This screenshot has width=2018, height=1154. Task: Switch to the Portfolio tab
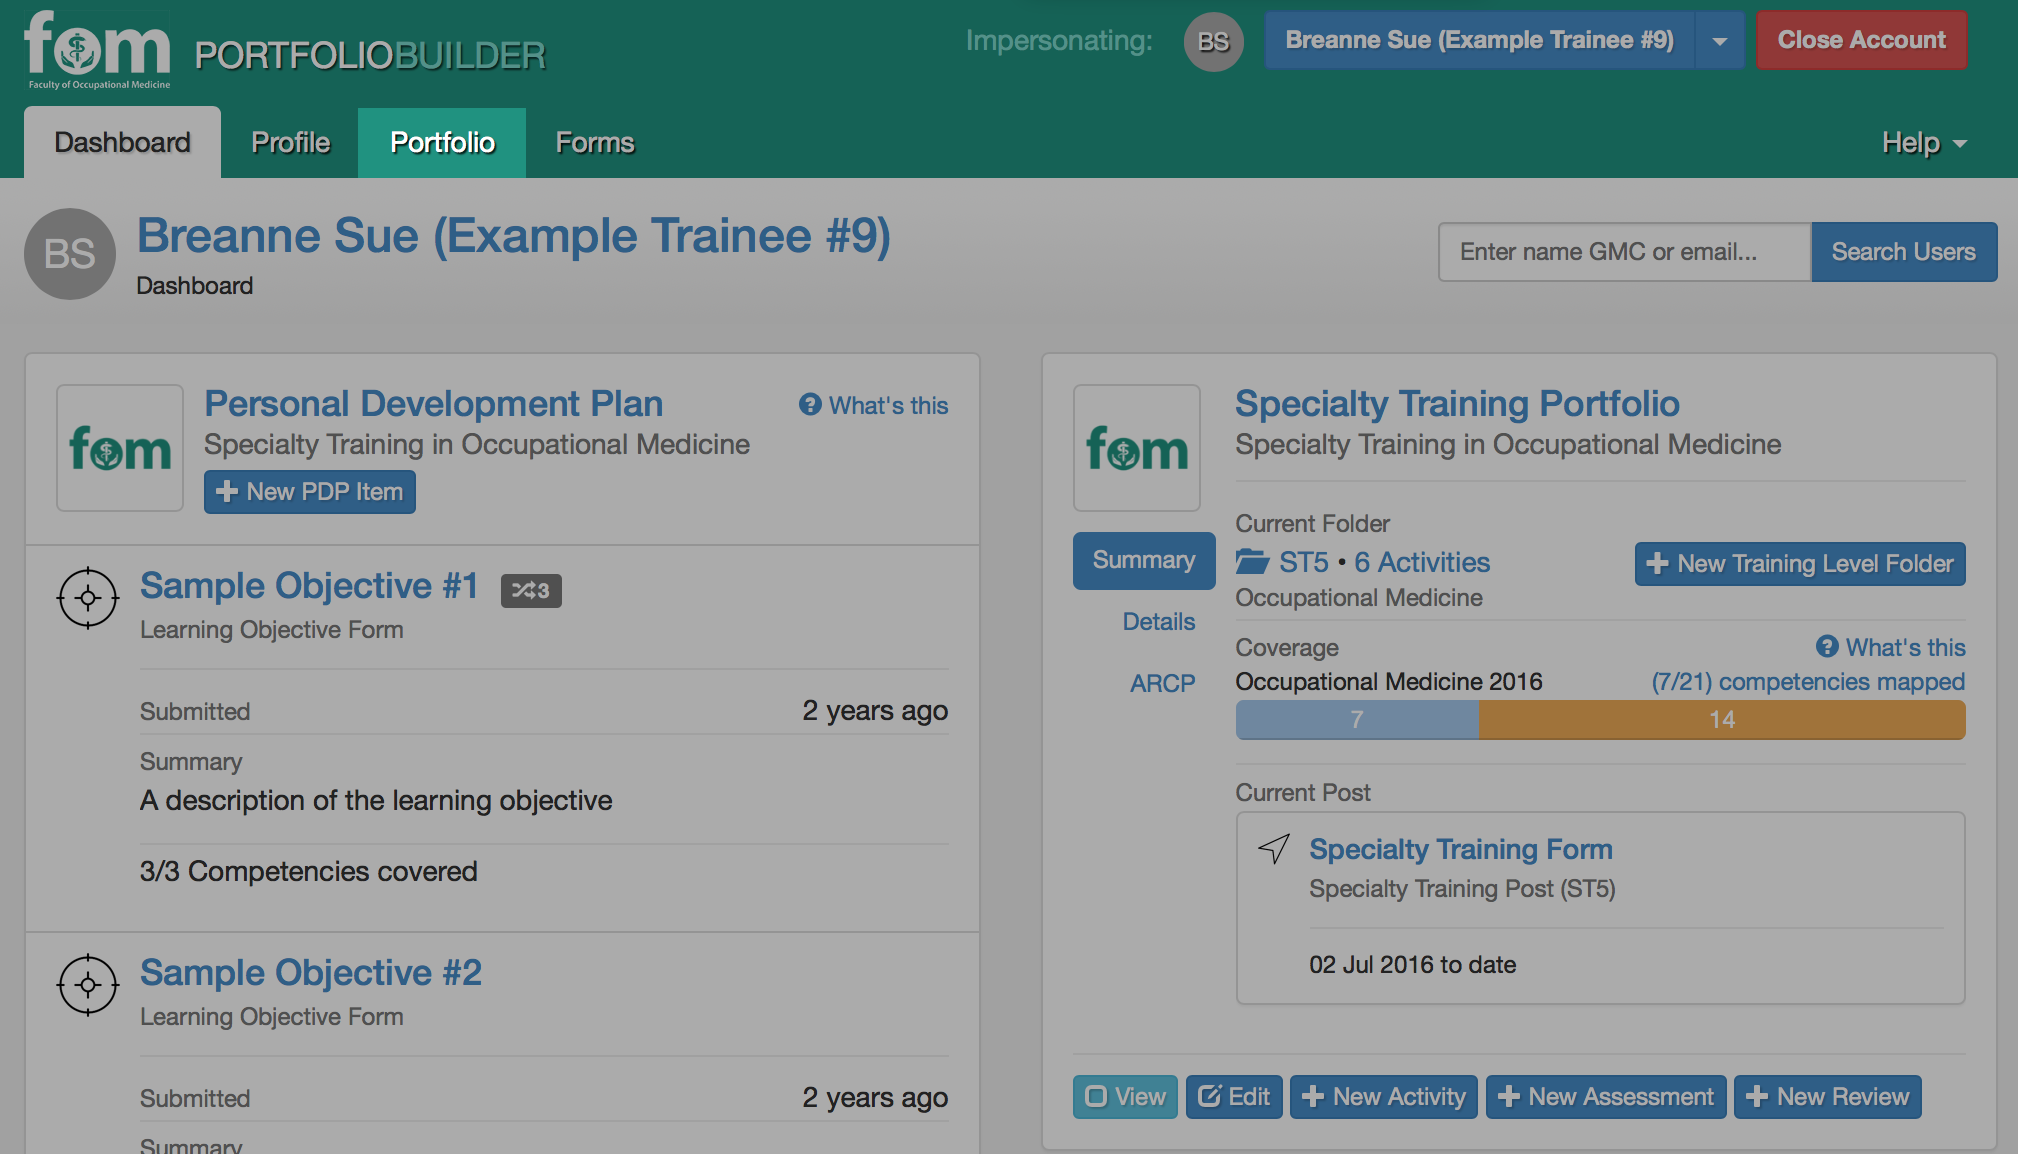[x=442, y=143]
